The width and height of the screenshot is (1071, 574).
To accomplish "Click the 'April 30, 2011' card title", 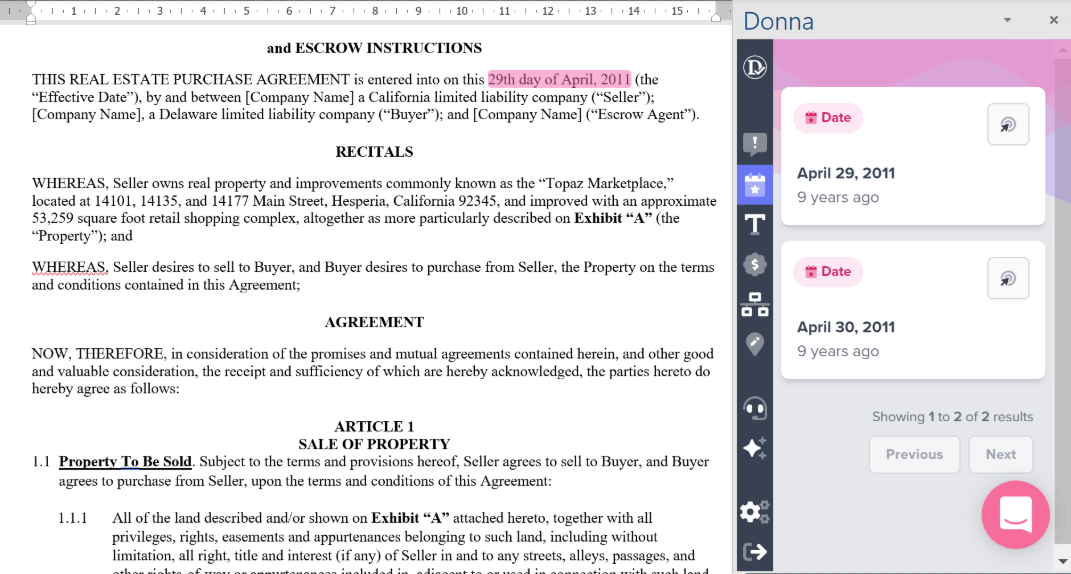I will point(846,327).
